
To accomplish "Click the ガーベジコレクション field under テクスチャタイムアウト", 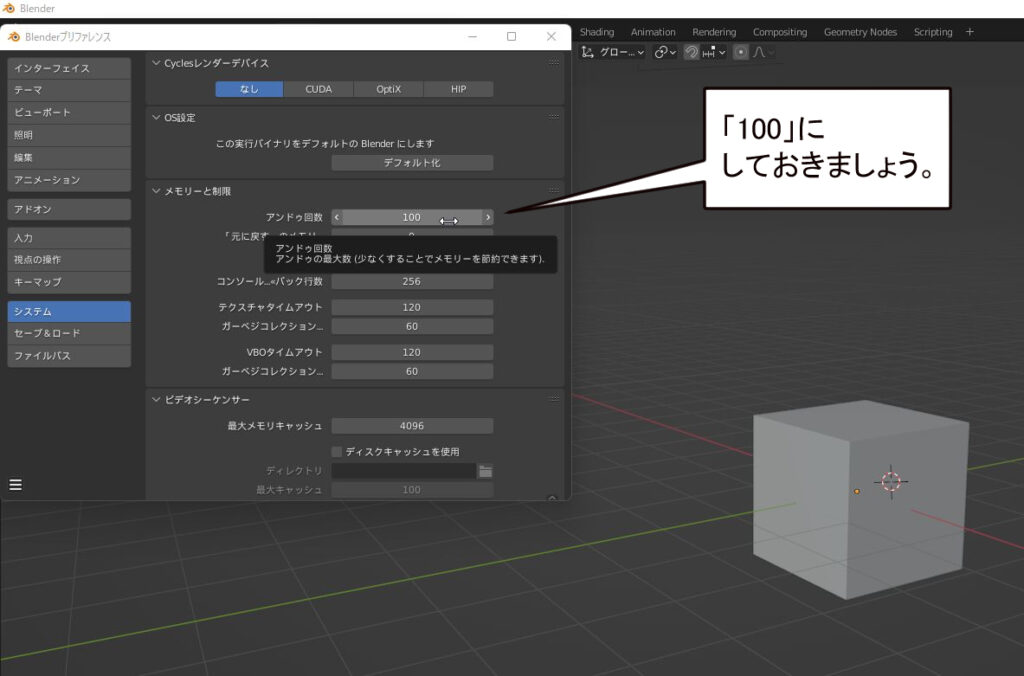I will coord(412,327).
